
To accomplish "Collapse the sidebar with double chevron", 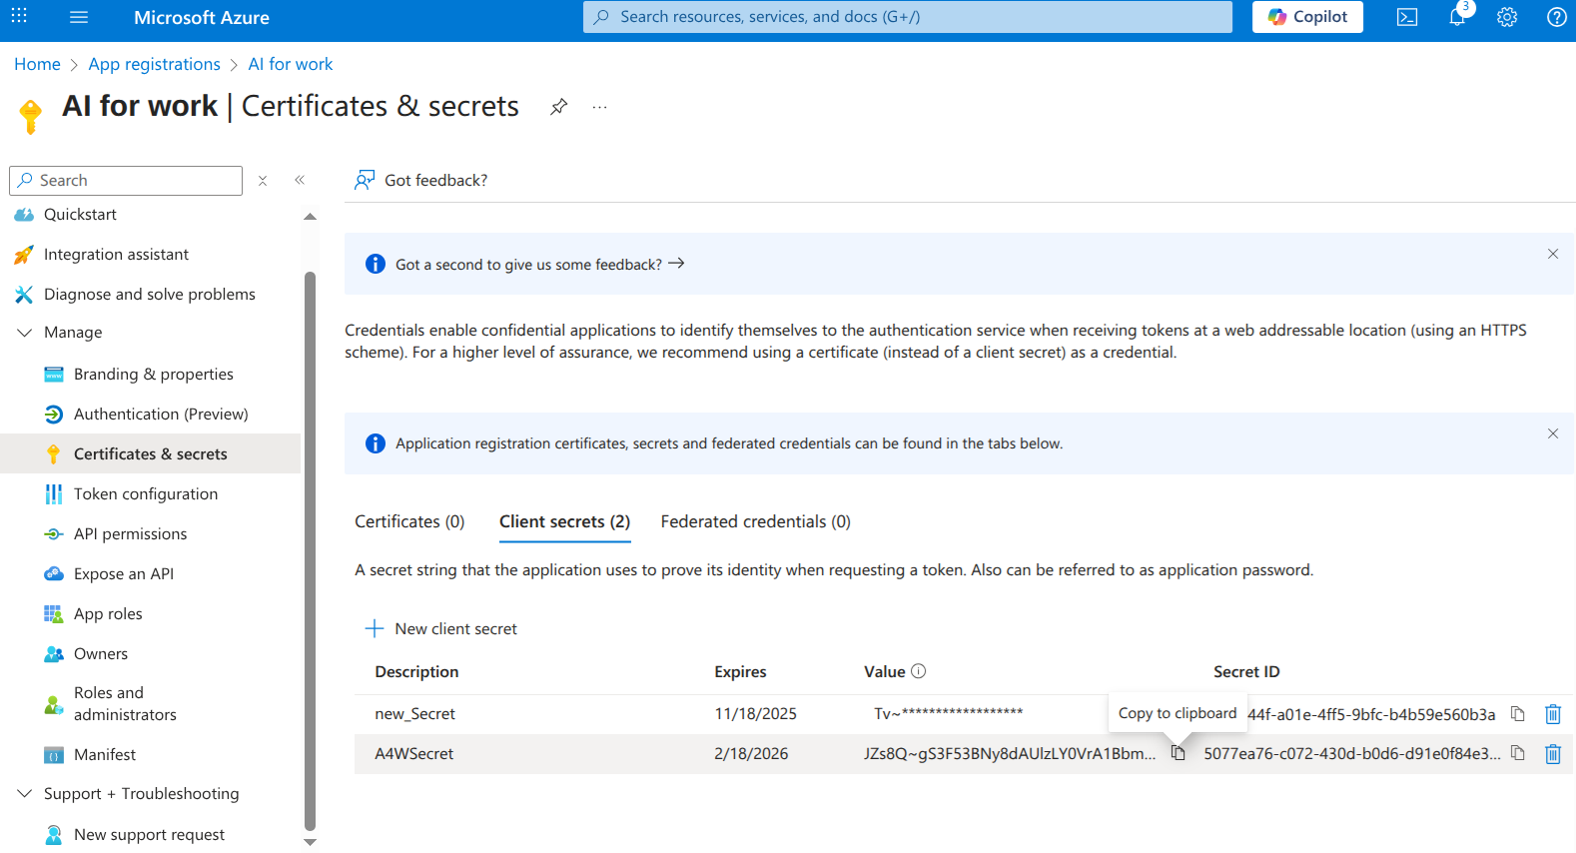I will pyautogui.click(x=300, y=180).
